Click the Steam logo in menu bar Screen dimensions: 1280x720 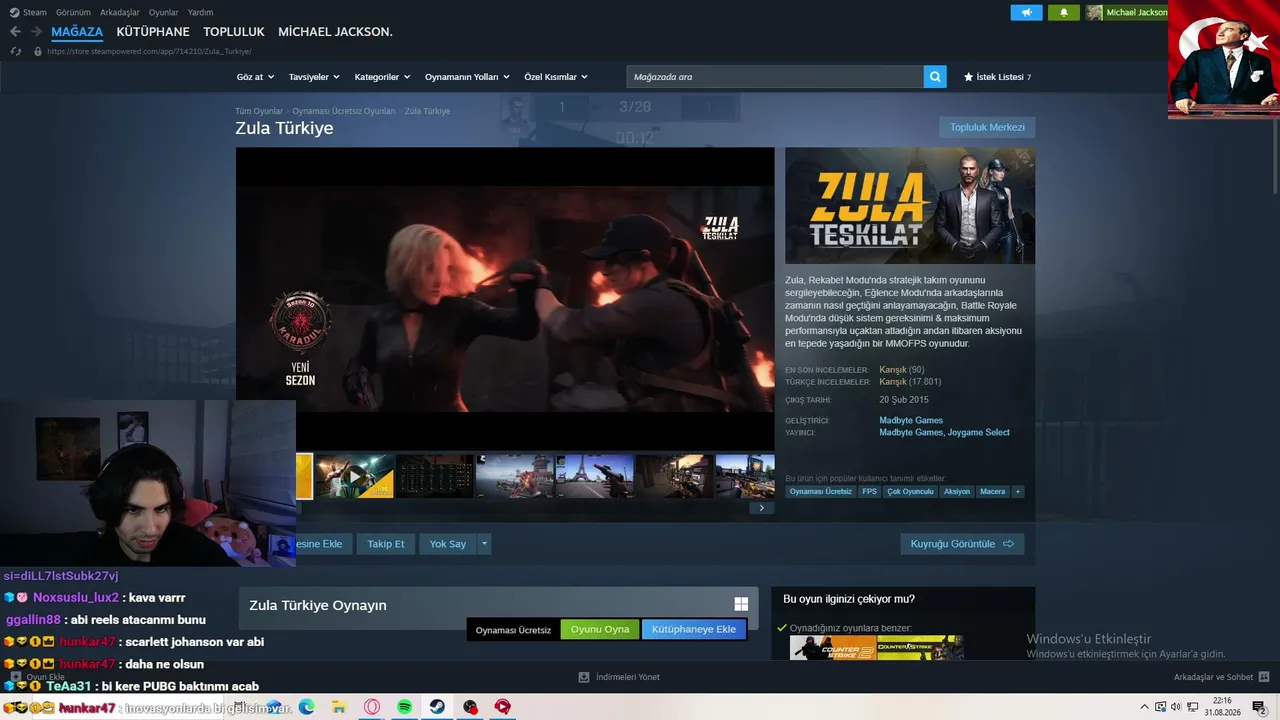point(14,13)
